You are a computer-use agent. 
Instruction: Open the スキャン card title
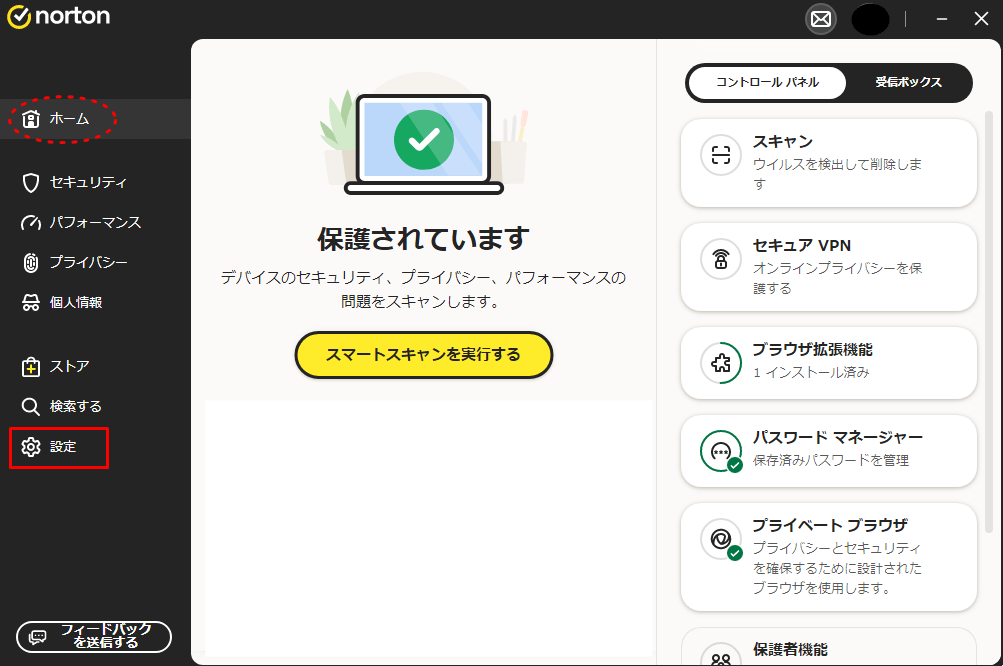(782, 141)
